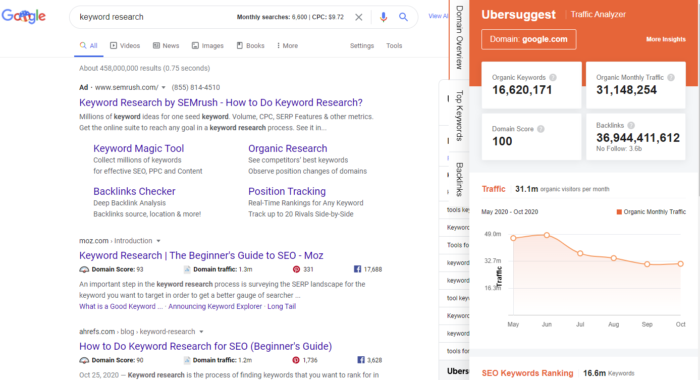700x380 pixels.
Task: Expand the ahrefs.com result dropdown arrow
Action: tap(201, 332)
